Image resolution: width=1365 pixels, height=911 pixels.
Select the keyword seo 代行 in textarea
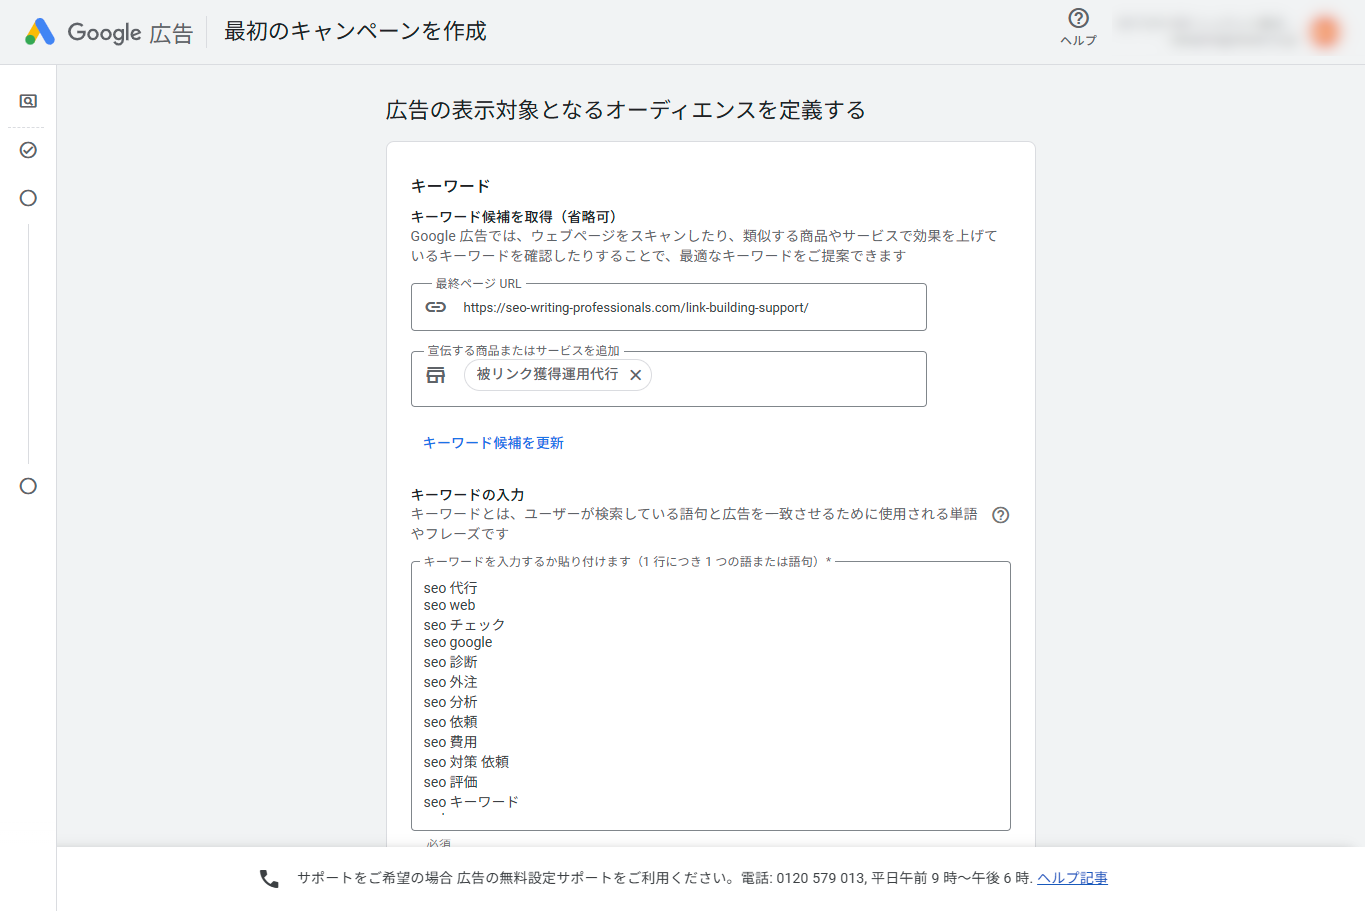(x=449, y=588)
